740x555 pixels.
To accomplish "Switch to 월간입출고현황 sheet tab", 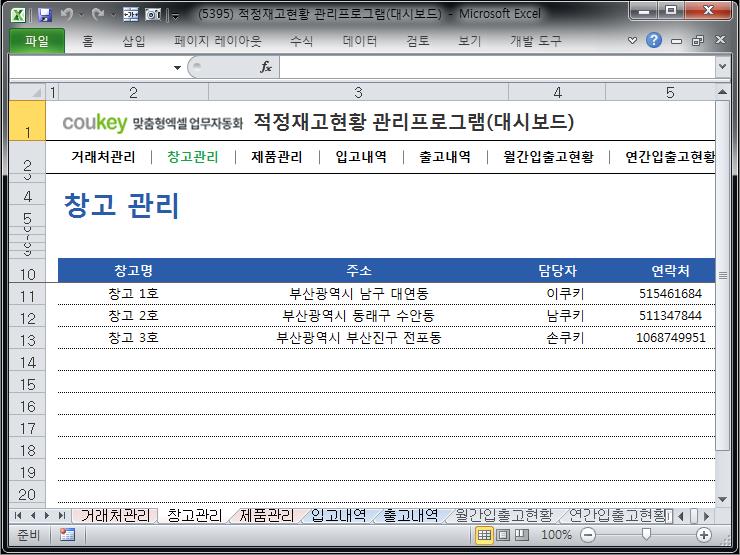I will coord(504,516).
